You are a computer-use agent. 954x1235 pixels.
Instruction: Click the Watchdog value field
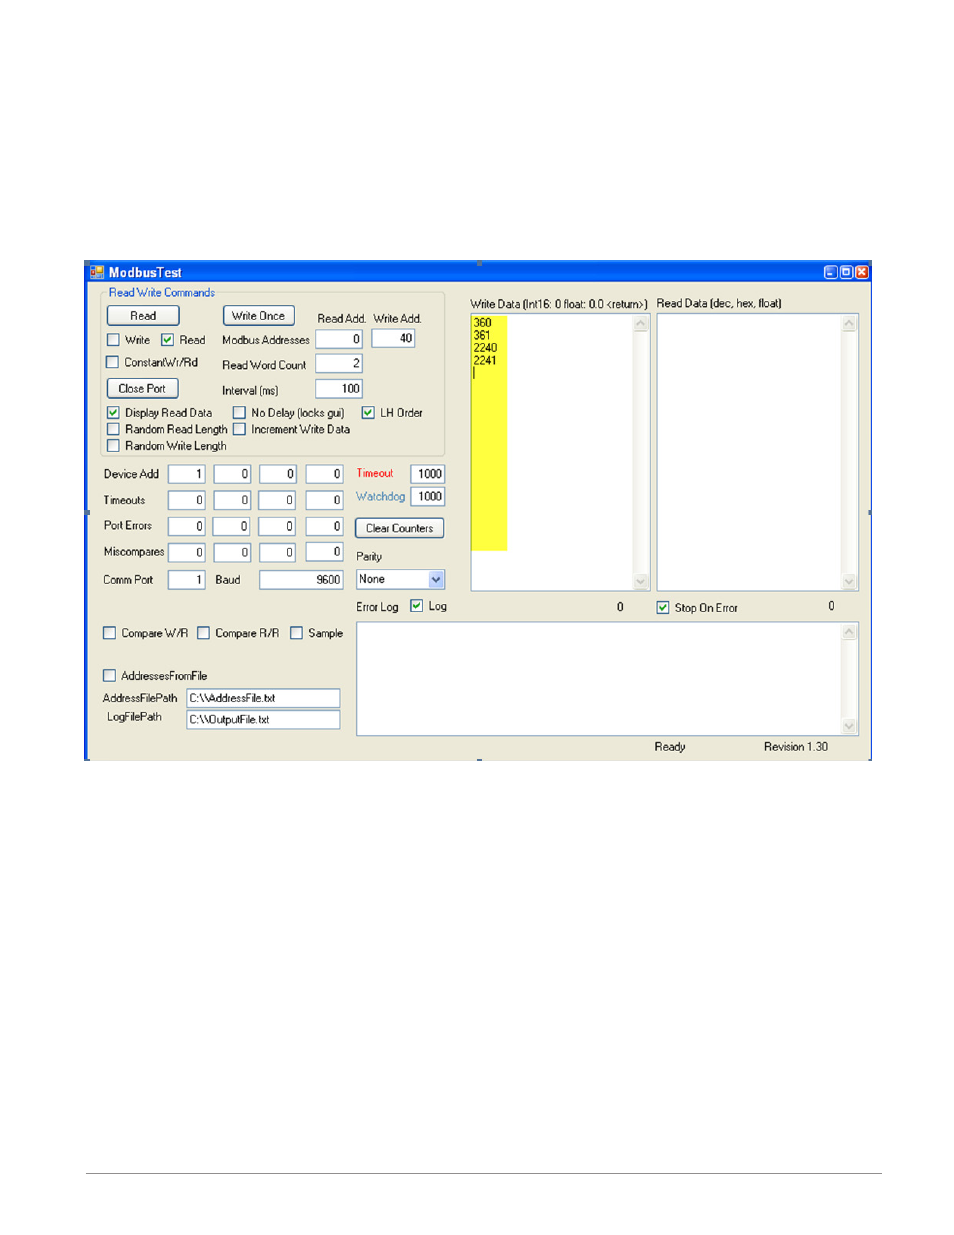coord(427,497)
